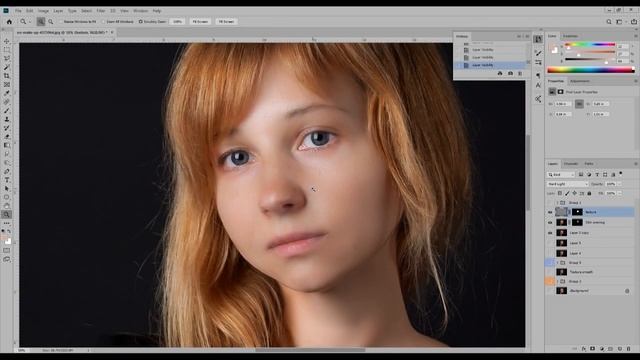Screen dimensions: 640x360
Task: Select the Brush tool in left toolbar
Action: (x=7, y=111)
